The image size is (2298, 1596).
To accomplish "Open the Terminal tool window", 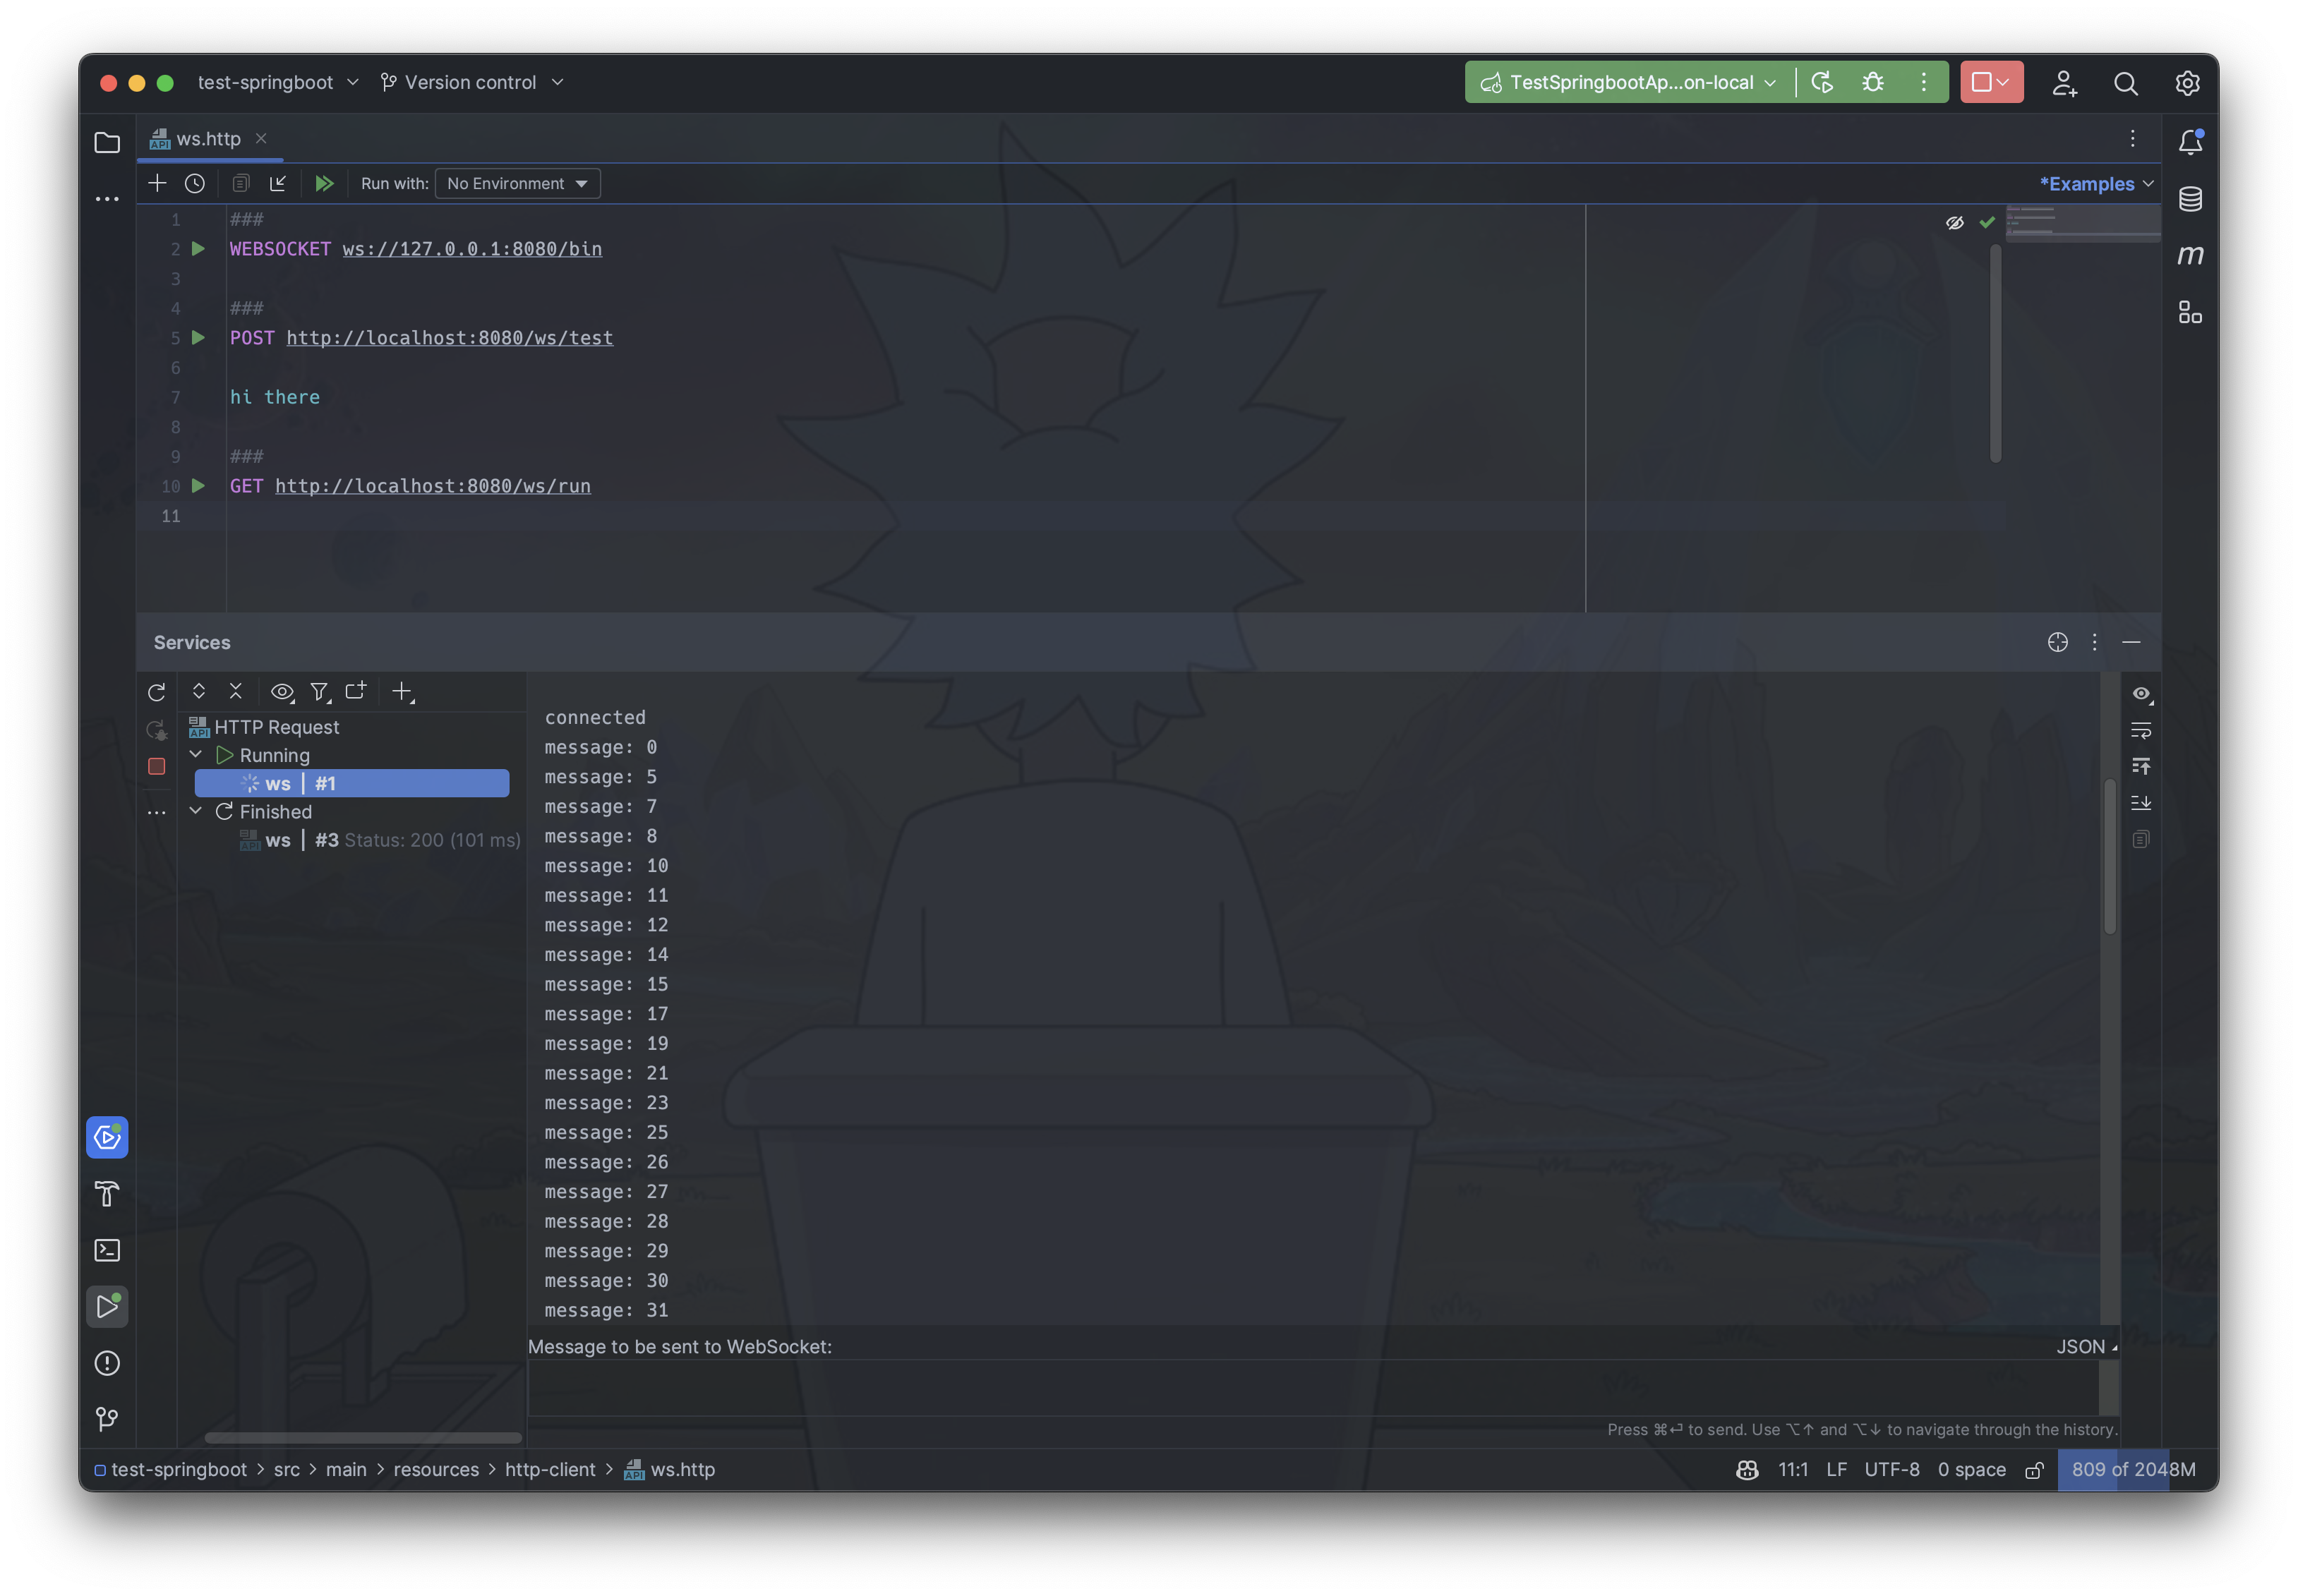I will pos(107,1250).
